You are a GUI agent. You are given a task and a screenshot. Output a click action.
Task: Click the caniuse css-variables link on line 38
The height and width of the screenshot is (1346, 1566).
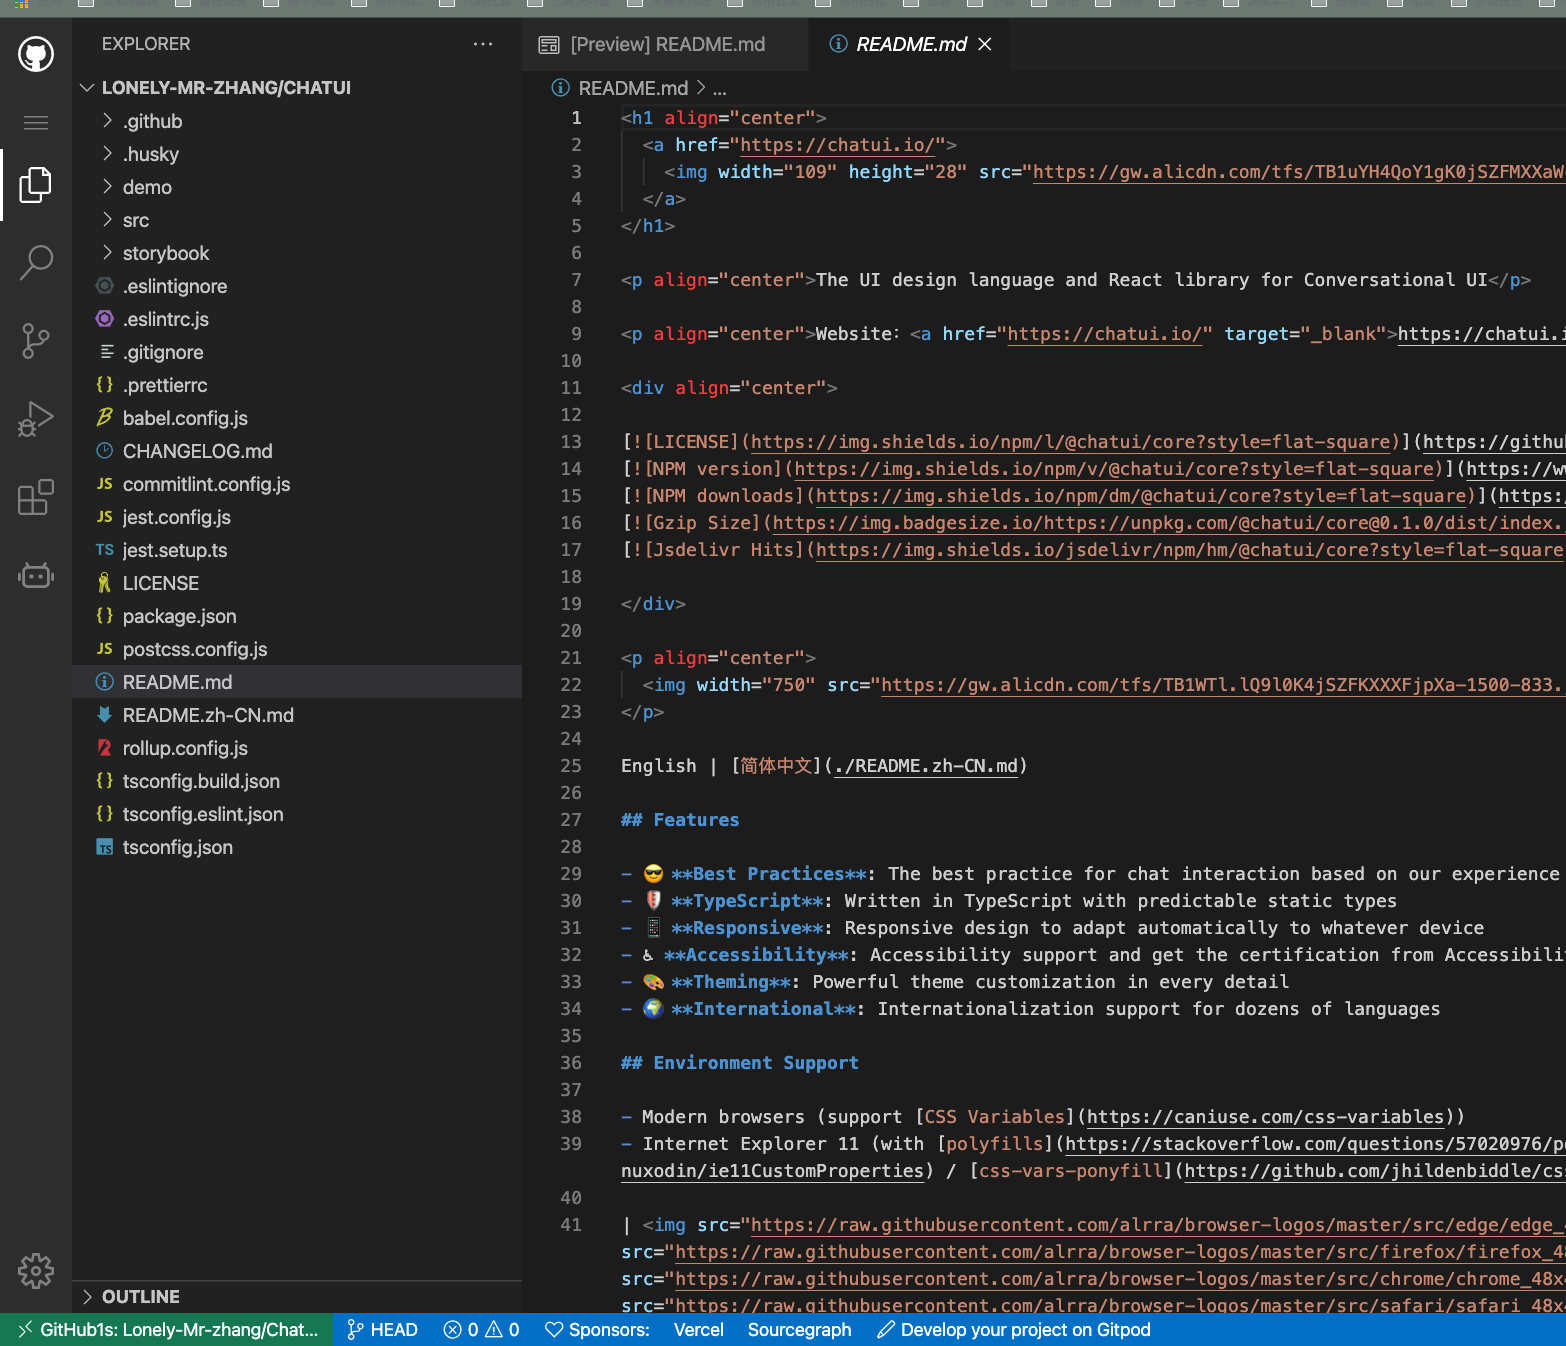tap(1265, 1117)
